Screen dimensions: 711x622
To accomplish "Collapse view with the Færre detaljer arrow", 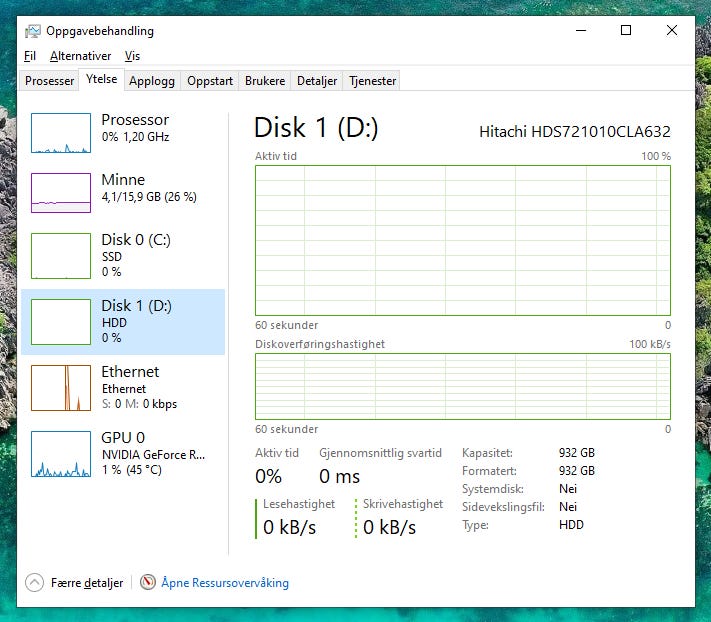I will point(34,583).
